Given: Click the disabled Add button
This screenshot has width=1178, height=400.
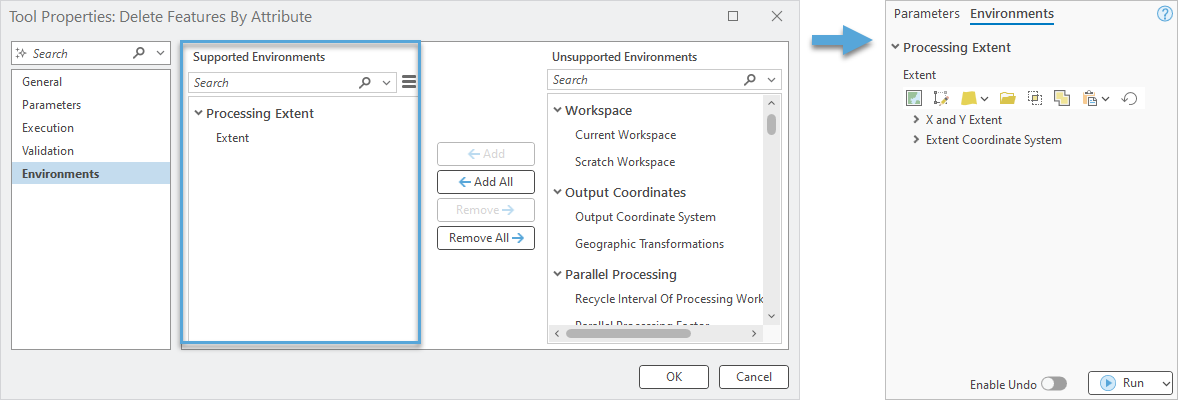Looking at the screenshot, I should pyautogui.click(x=486, y=154).
